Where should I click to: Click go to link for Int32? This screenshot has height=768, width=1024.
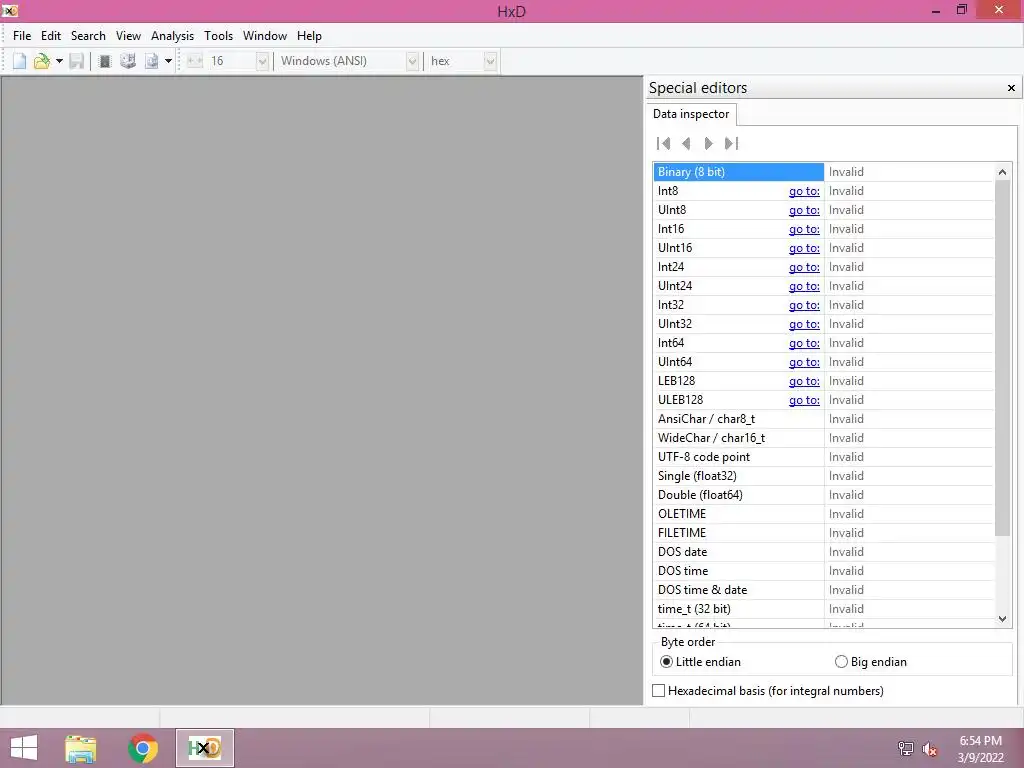tap(804, 304)
